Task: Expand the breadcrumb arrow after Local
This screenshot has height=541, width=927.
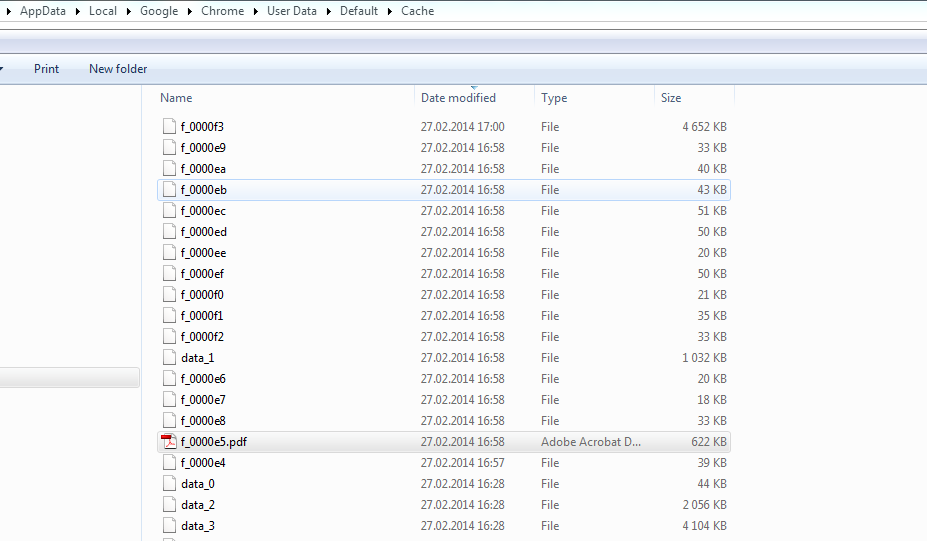Action: coord(128,11)
